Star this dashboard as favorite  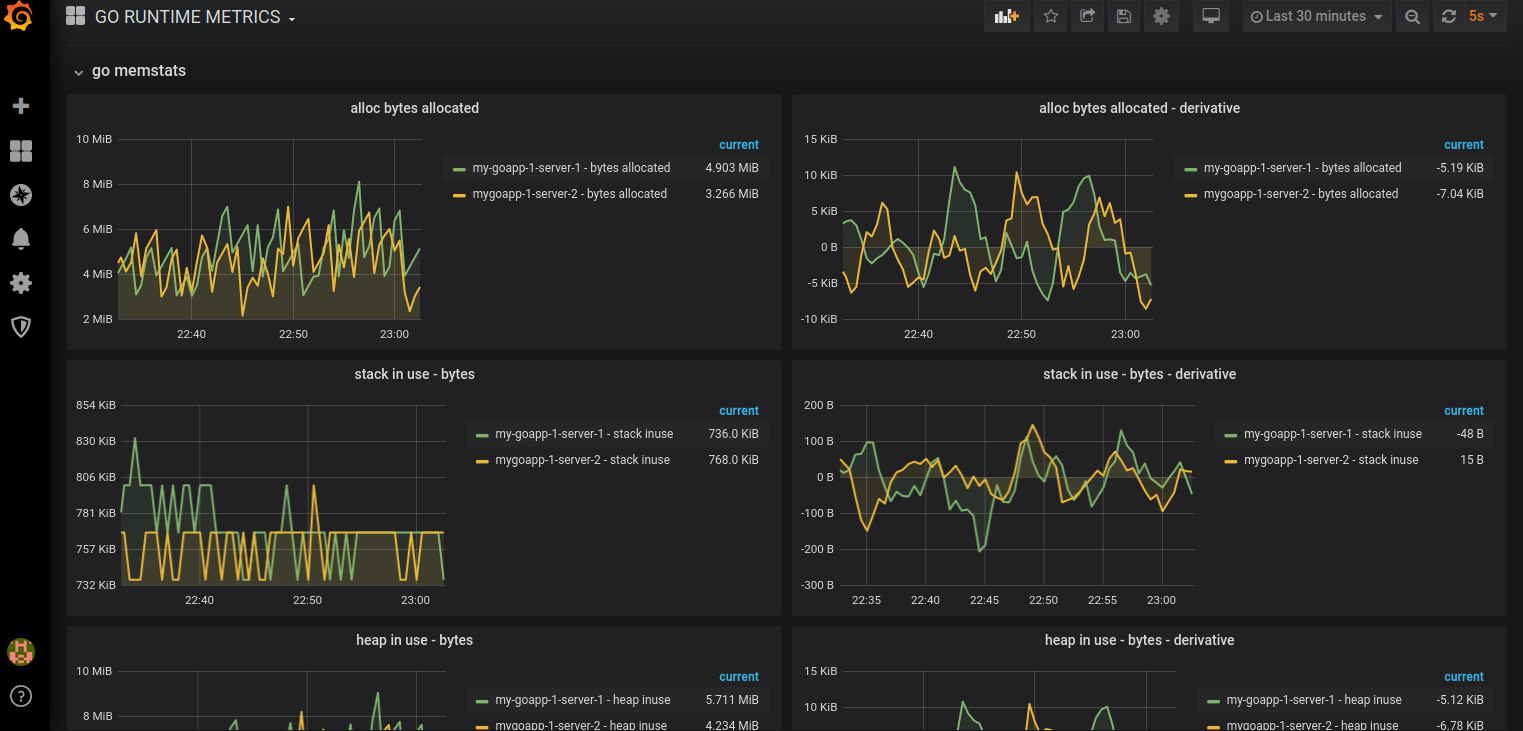(1050, 16)
